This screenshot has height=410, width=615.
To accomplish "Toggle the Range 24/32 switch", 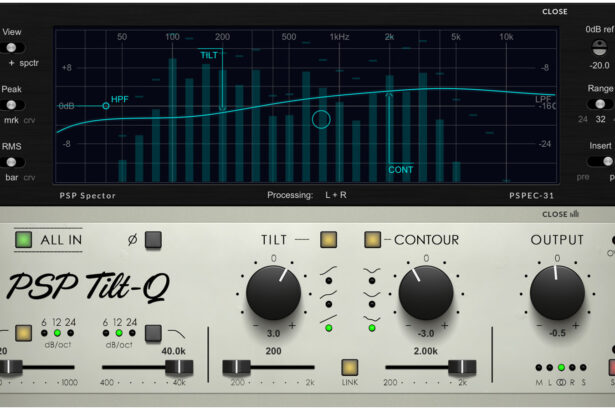I will coord(600,104).
